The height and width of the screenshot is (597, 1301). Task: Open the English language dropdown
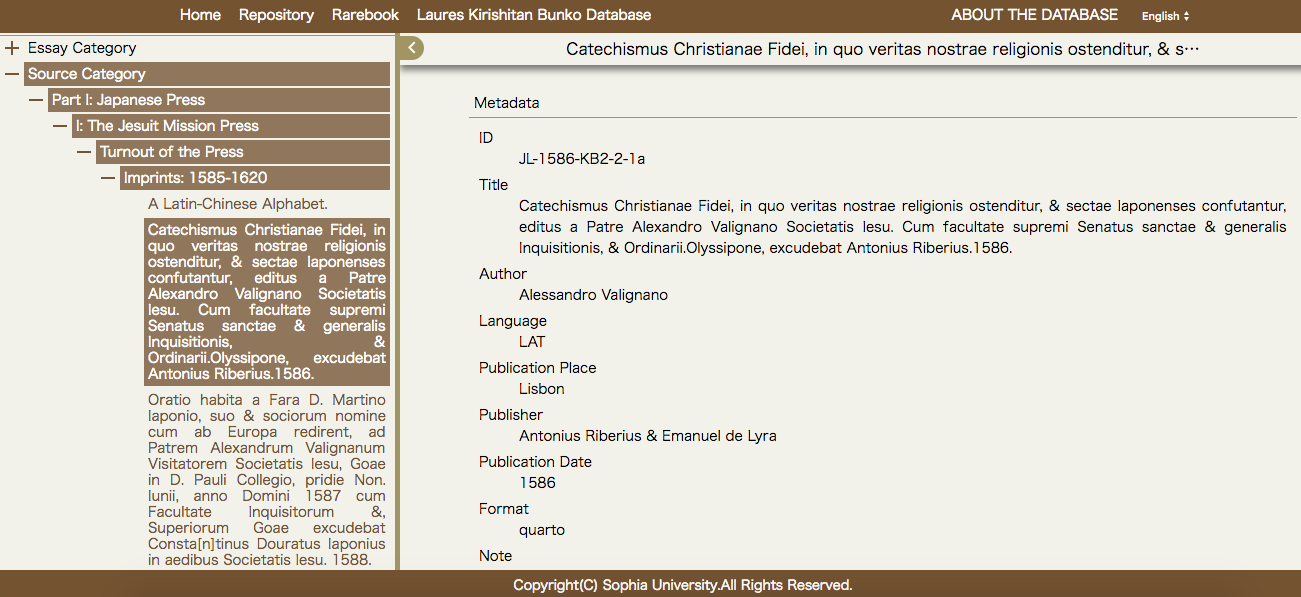1166,16
